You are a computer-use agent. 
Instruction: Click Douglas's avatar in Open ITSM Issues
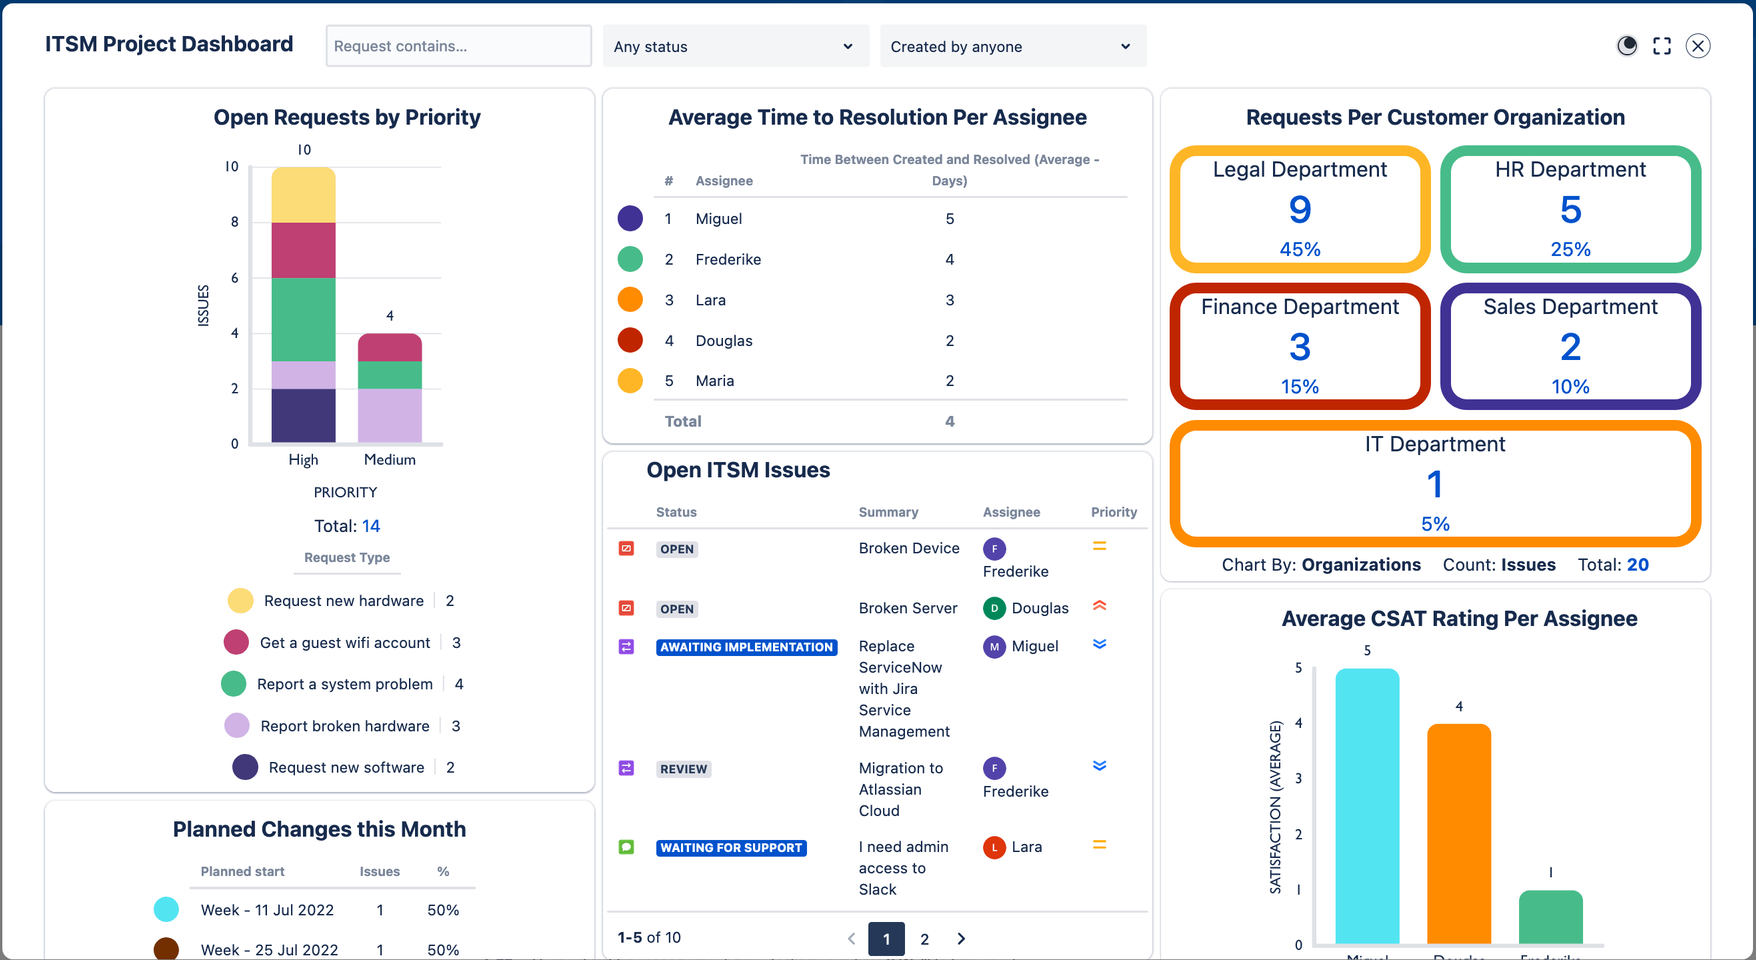click(x=994, y=608)
